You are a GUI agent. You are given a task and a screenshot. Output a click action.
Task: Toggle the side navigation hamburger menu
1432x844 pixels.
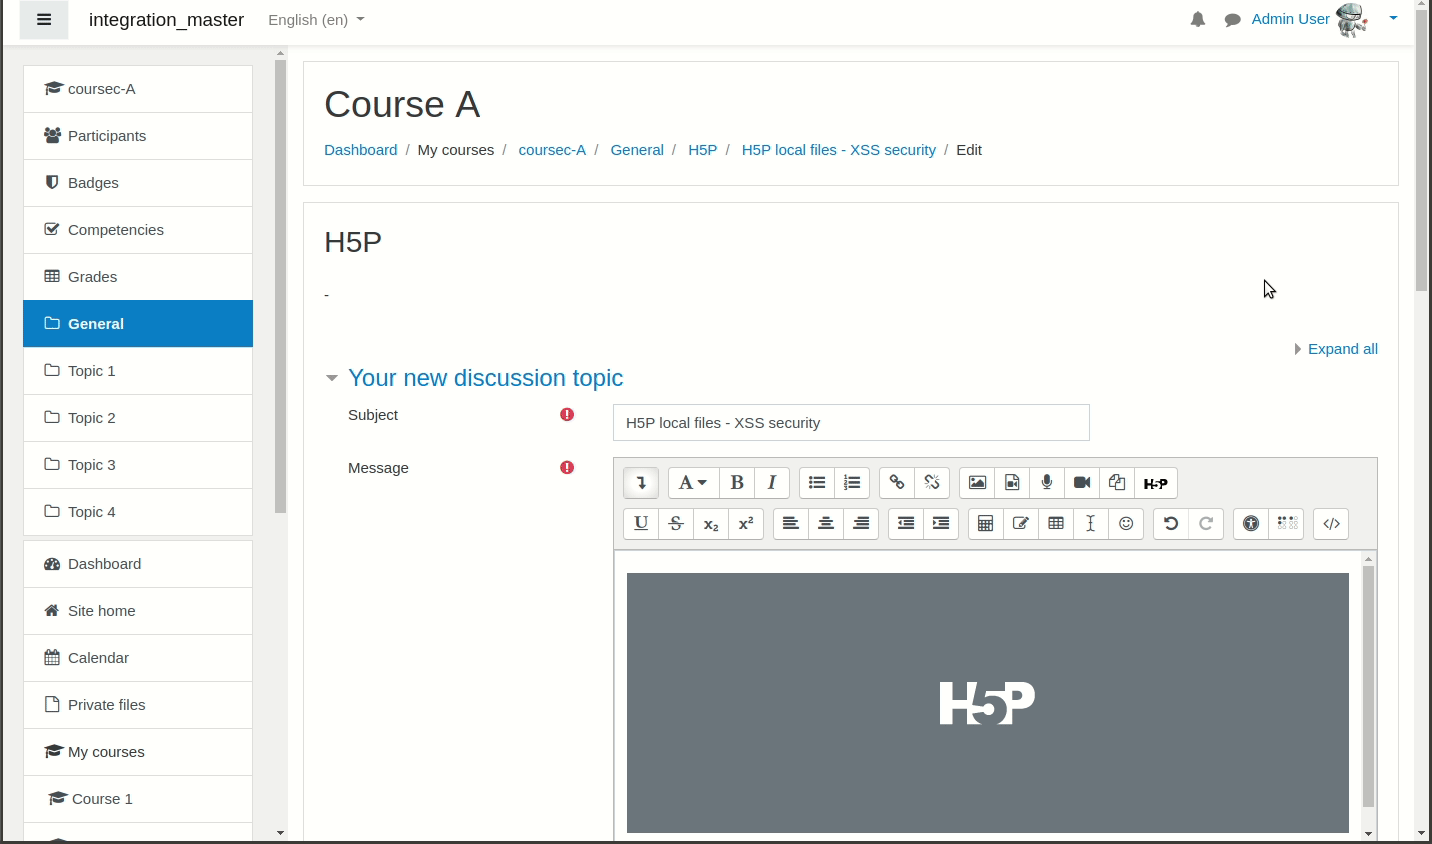click(44, 20)
